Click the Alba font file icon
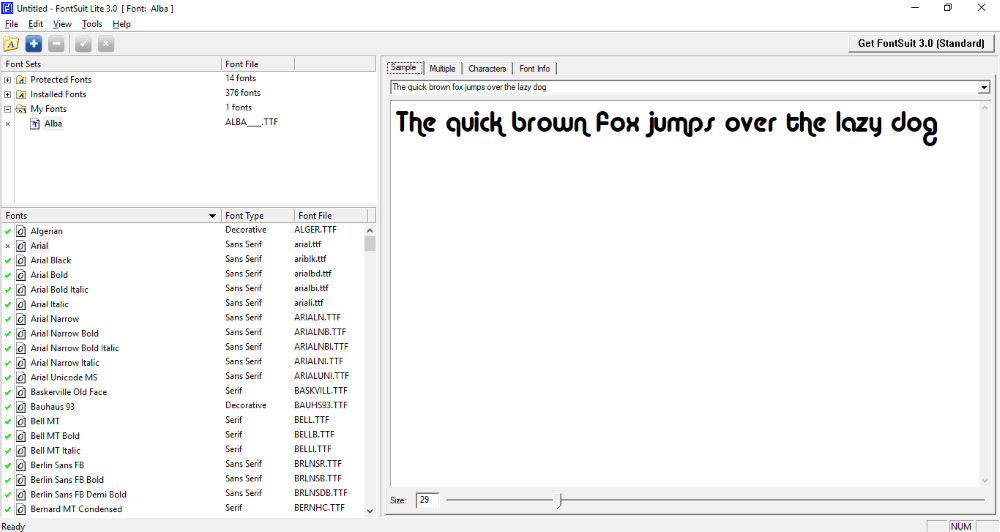This screenshot has height=532, width=1000. [x=35, y=124]
